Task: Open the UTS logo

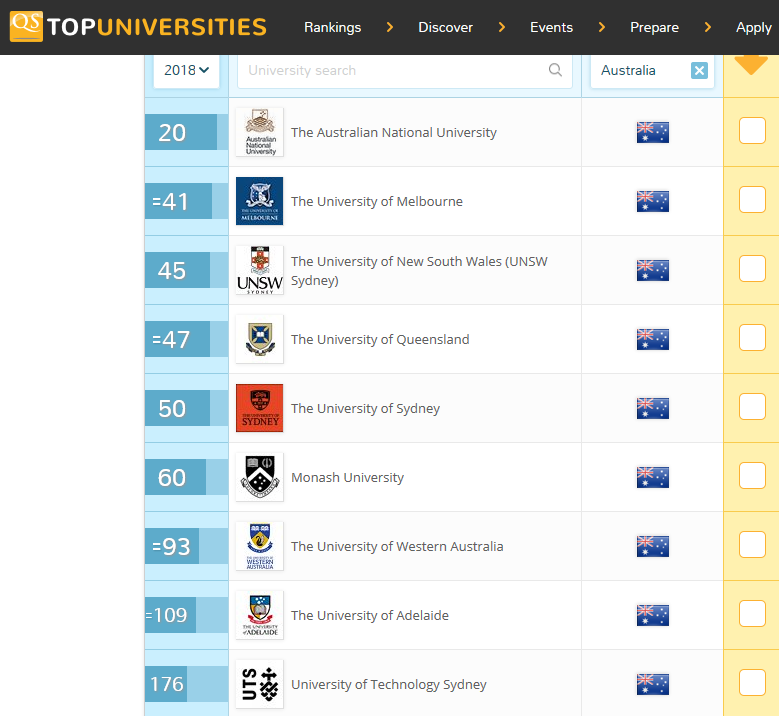Action: (259, 684)
